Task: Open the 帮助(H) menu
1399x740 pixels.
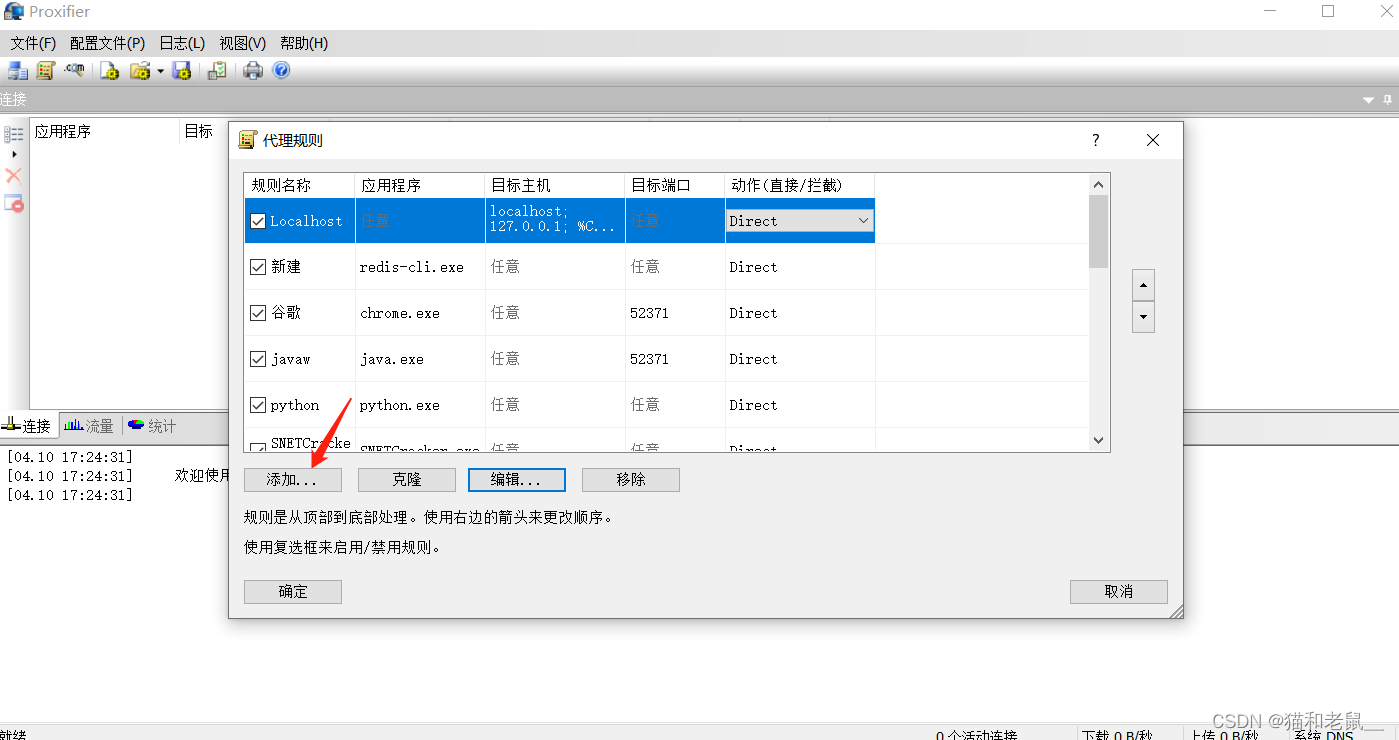Action: [x=304, y=43]
